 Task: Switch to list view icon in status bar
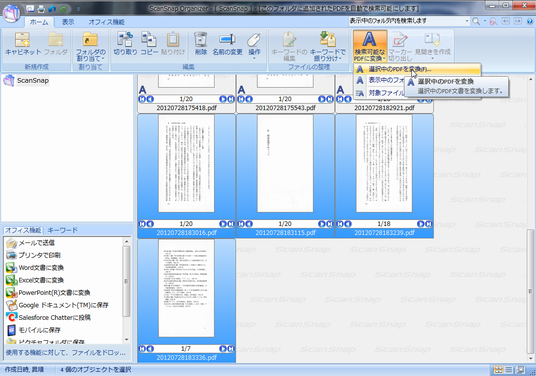pos(509,370)
